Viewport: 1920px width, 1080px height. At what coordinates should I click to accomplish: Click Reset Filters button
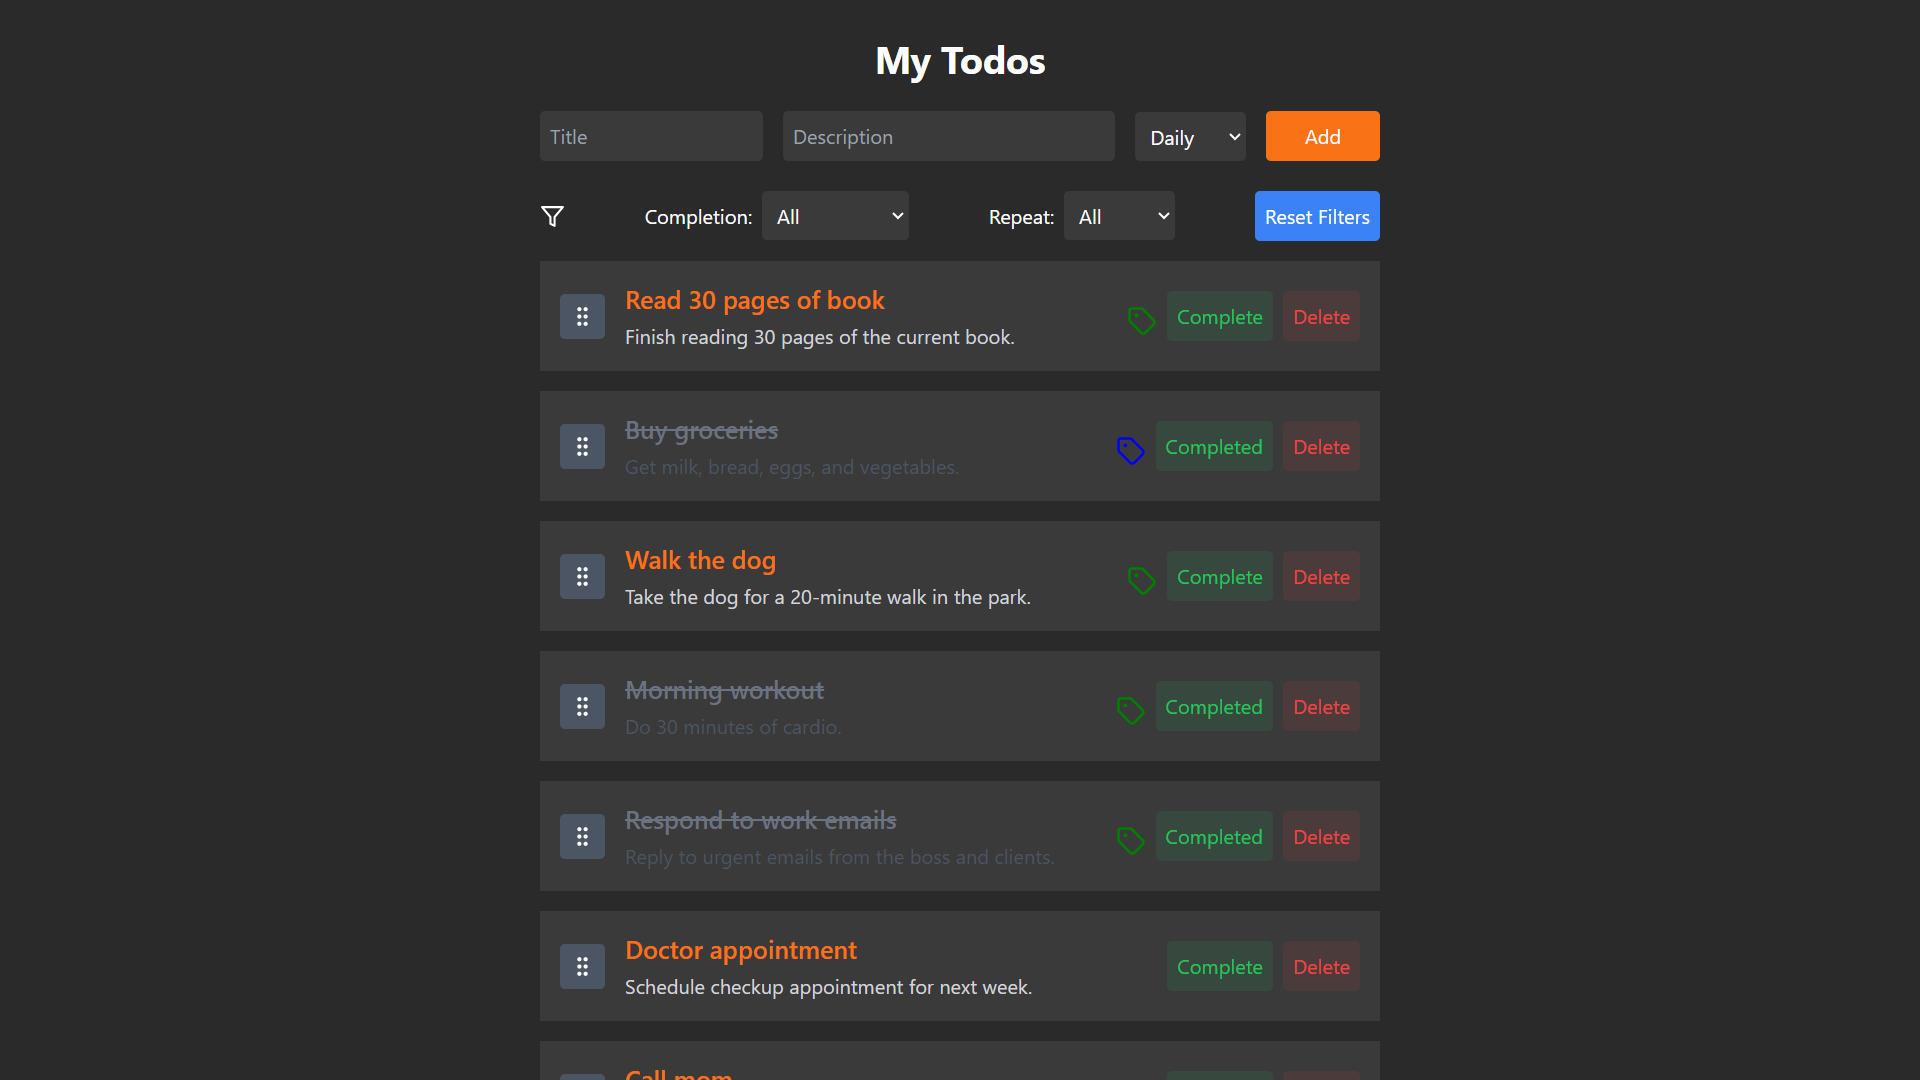pos(1317,216)
